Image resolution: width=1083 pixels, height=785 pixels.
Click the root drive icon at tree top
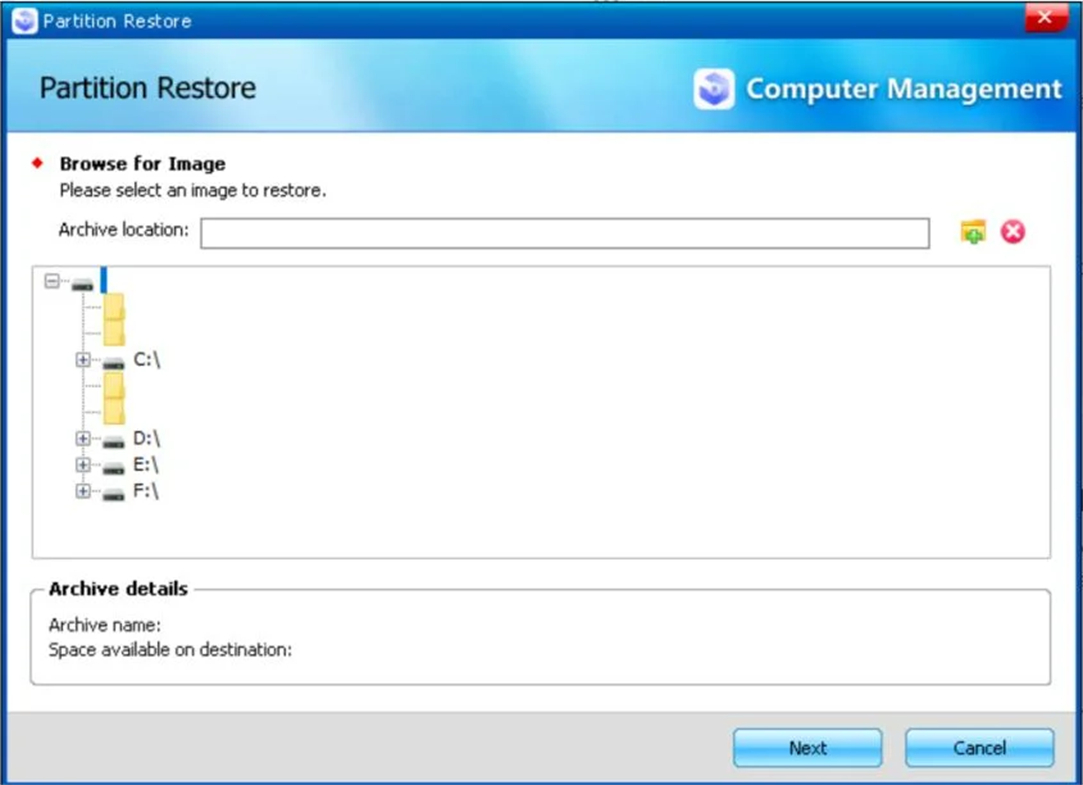[82, 283]
